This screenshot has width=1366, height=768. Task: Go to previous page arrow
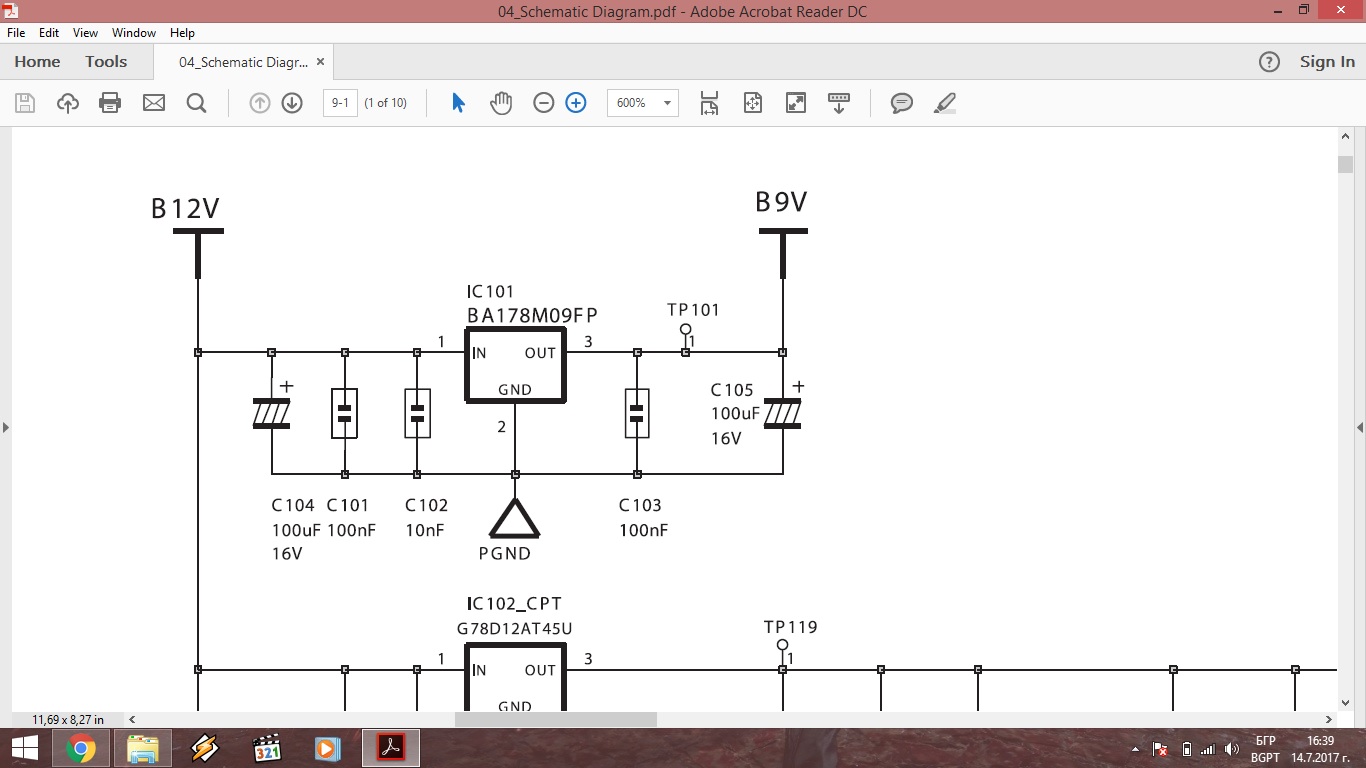click(260, 103)
